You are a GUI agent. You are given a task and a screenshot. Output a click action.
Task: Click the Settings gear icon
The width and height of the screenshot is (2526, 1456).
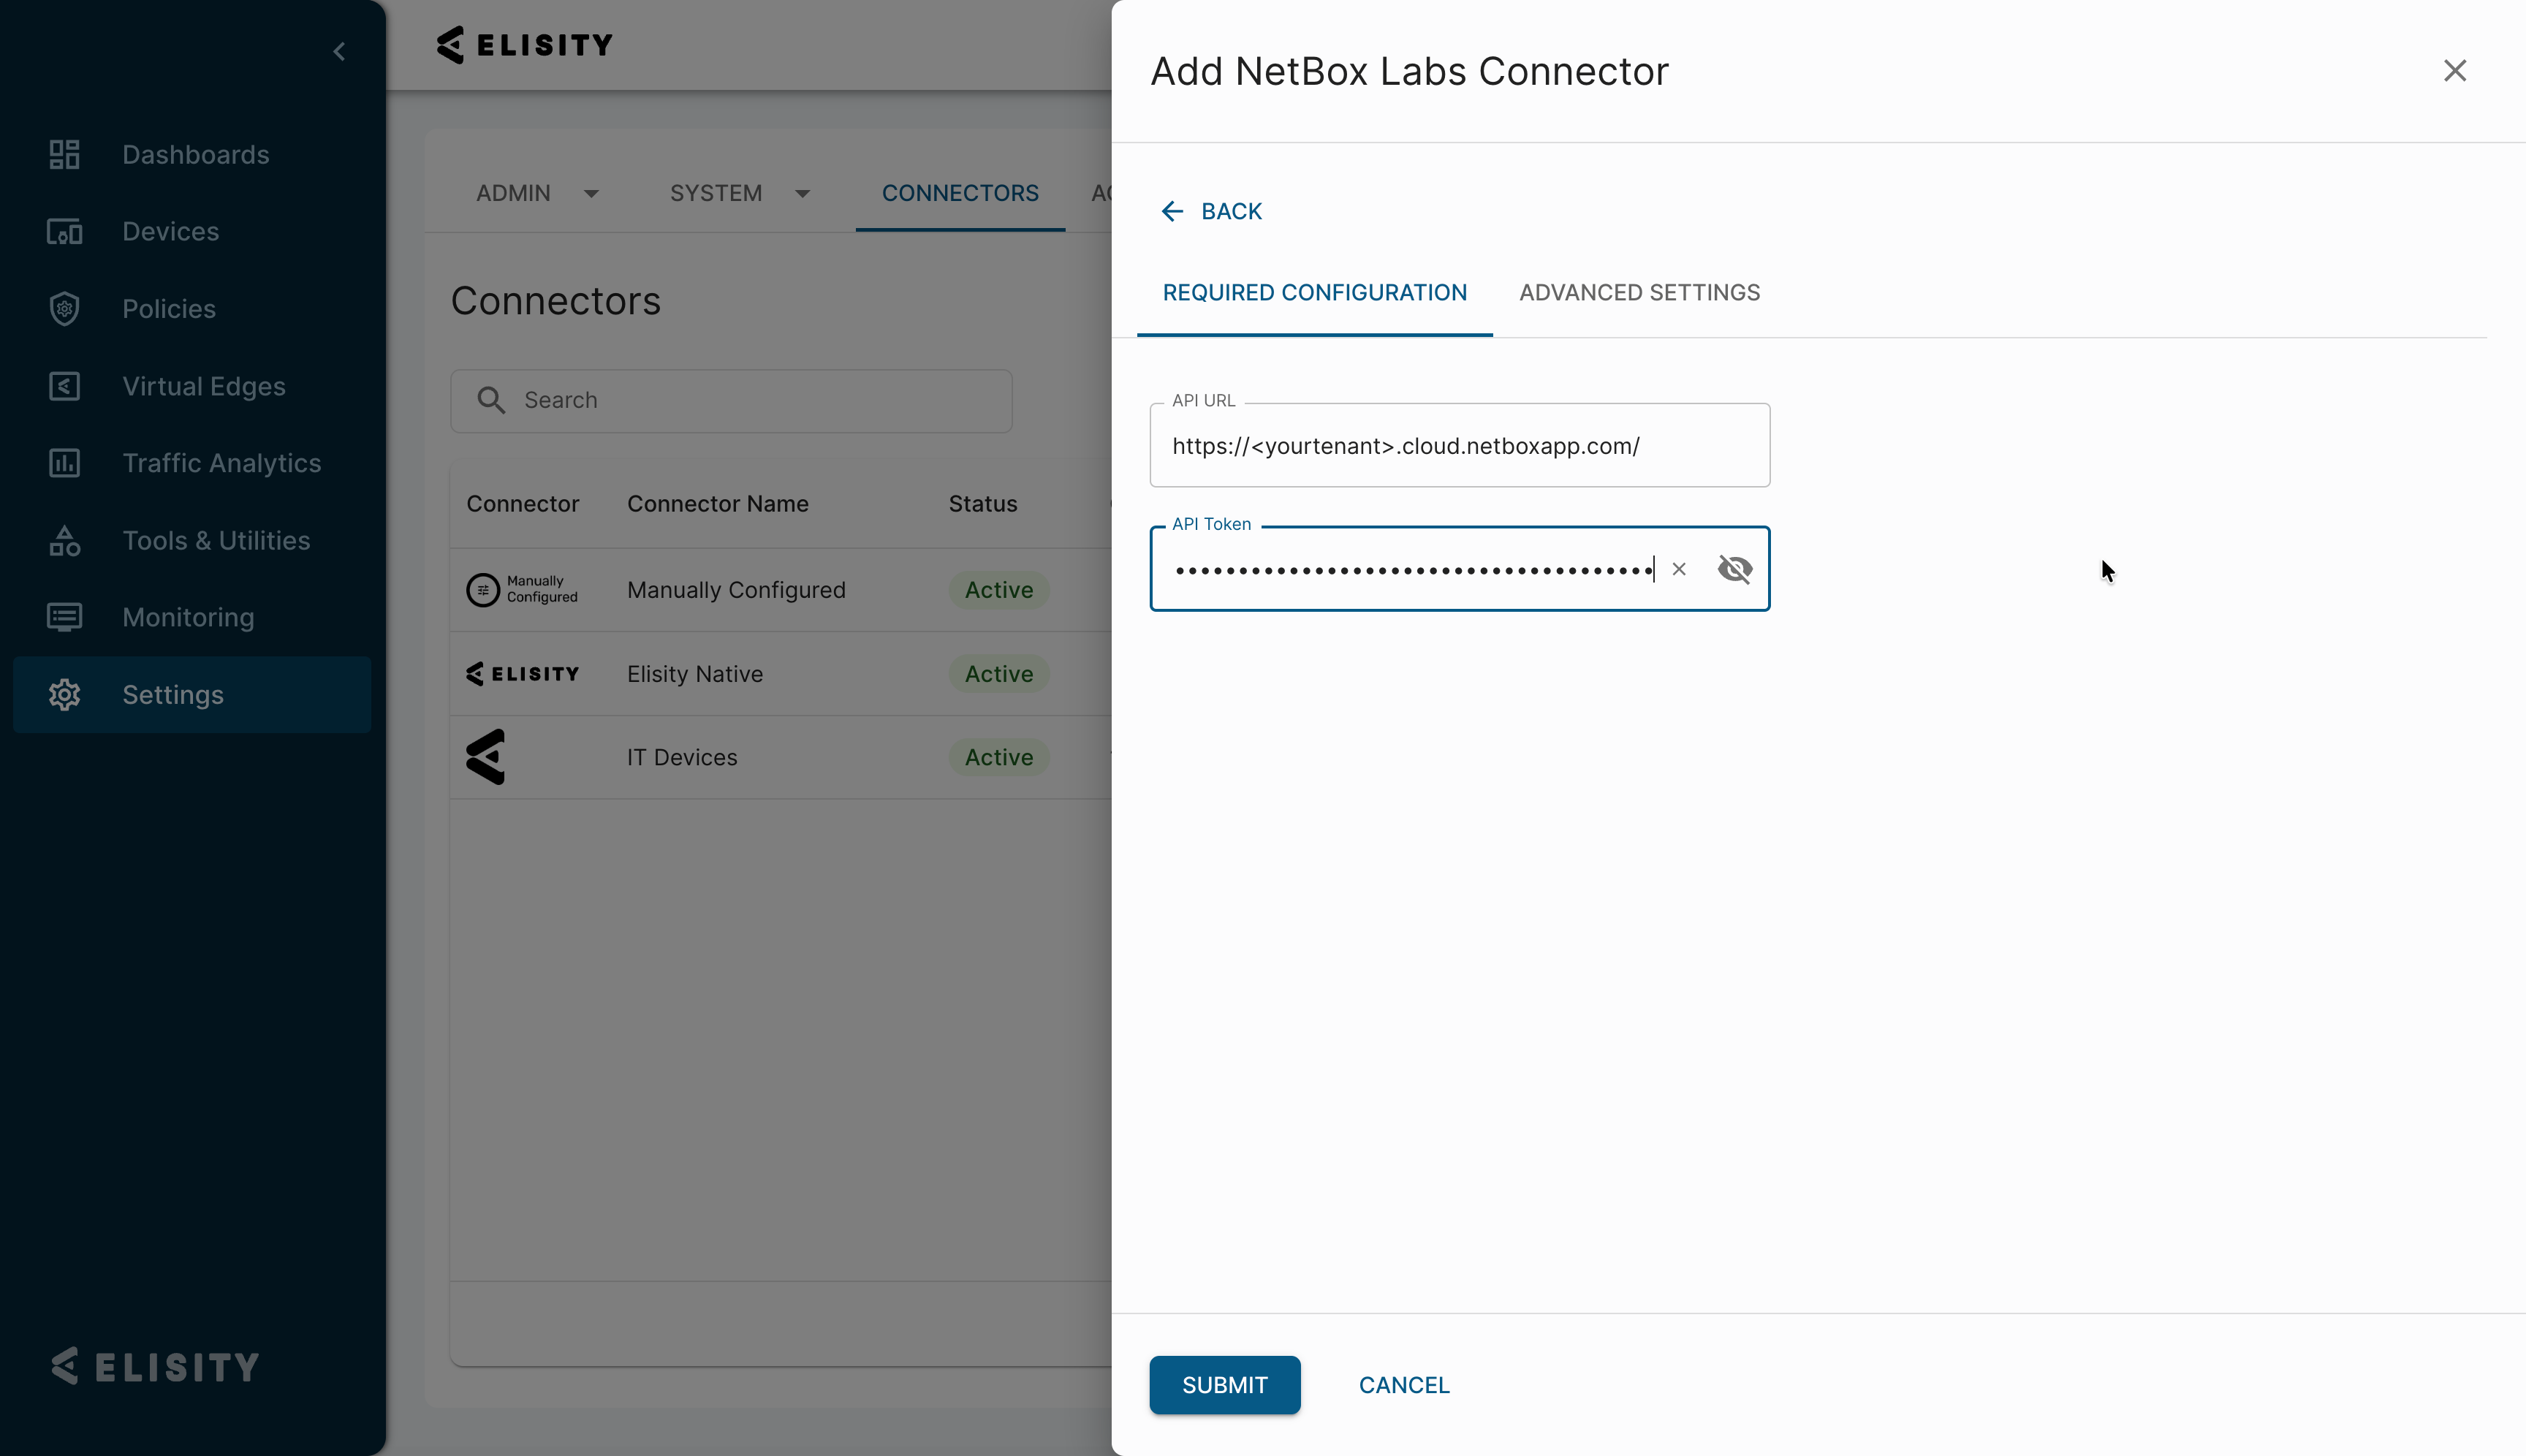65,695
